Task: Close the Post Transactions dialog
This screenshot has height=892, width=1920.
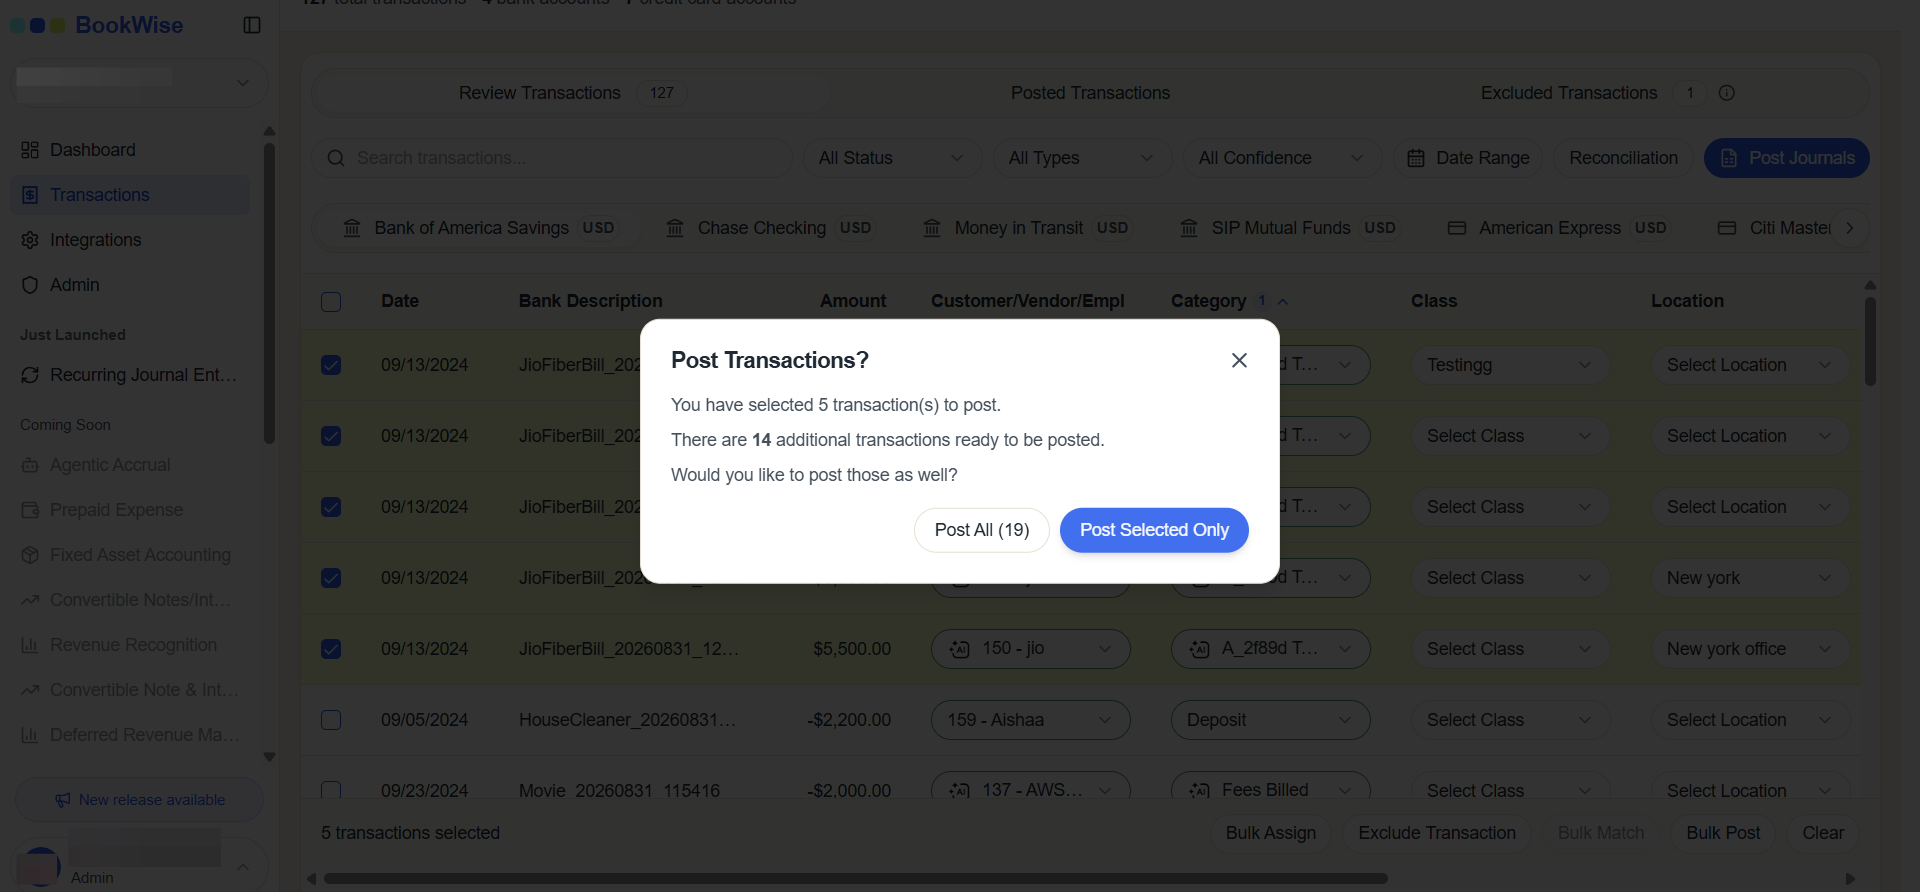Action: (1239, 360)
